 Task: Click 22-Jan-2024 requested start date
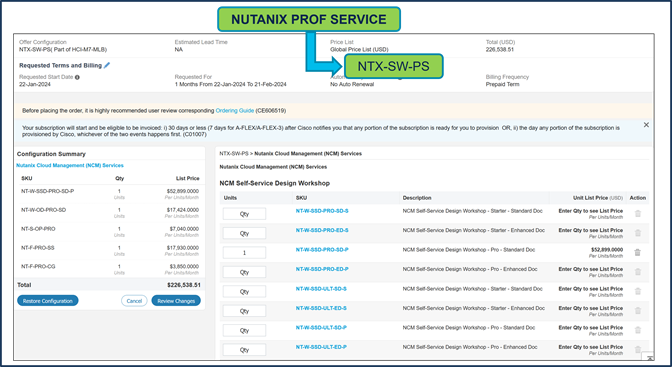(35, 84)
